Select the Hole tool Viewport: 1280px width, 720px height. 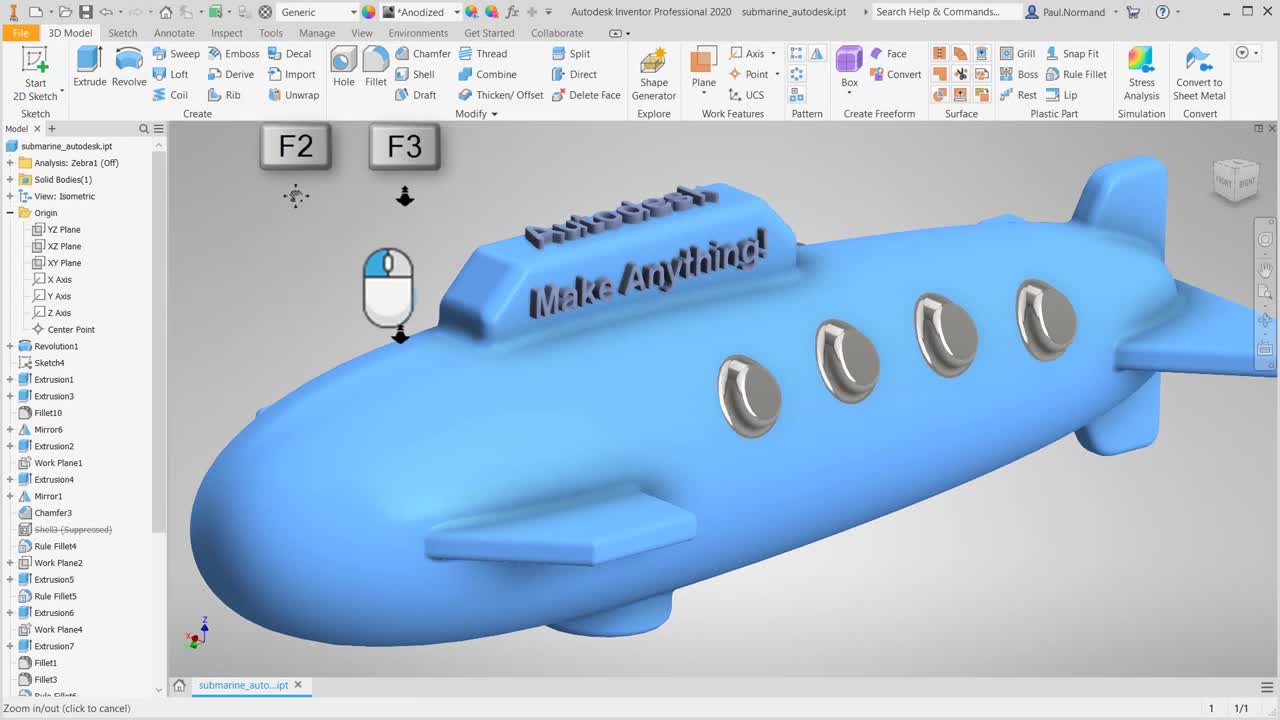tap(344, 67)
